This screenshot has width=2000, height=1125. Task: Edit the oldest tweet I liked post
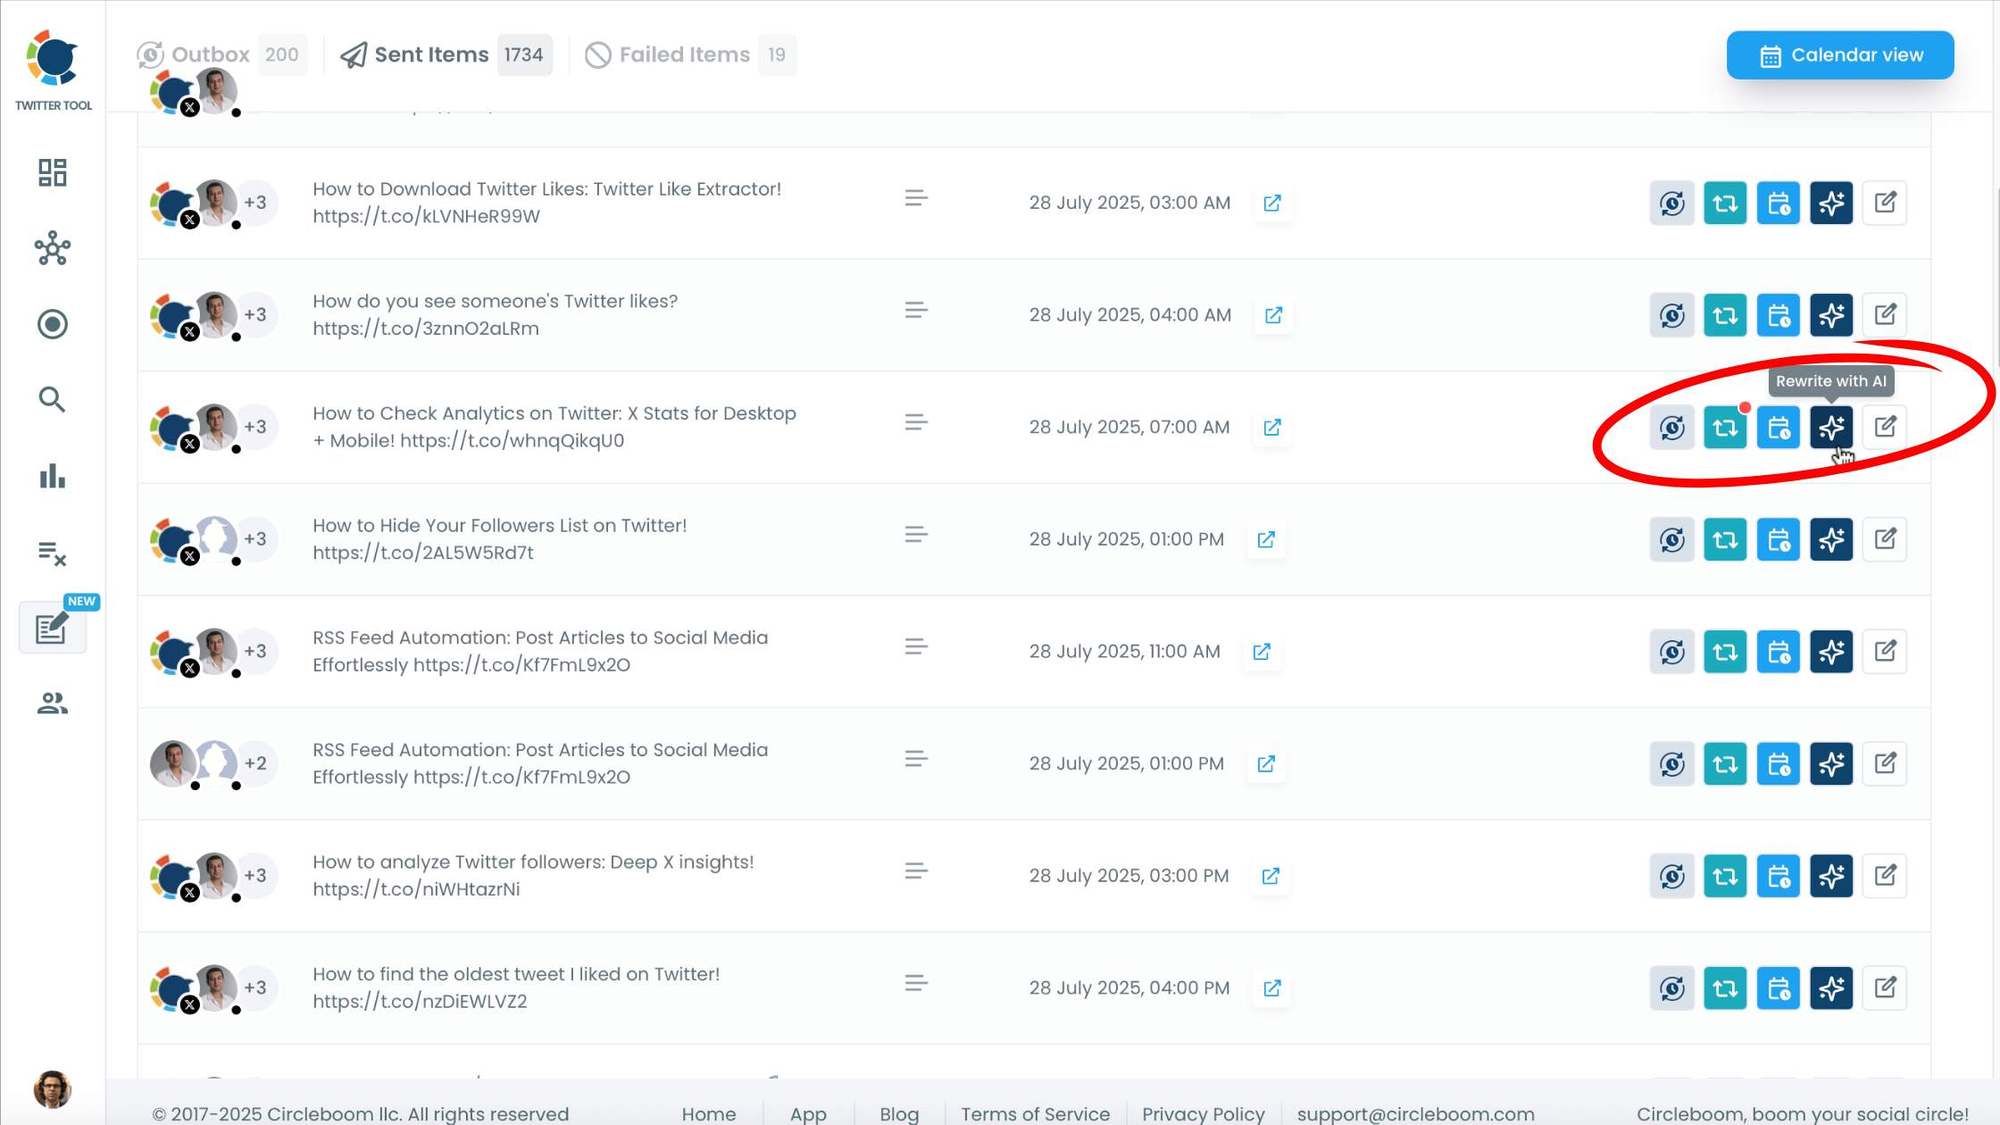point(1885,988)
